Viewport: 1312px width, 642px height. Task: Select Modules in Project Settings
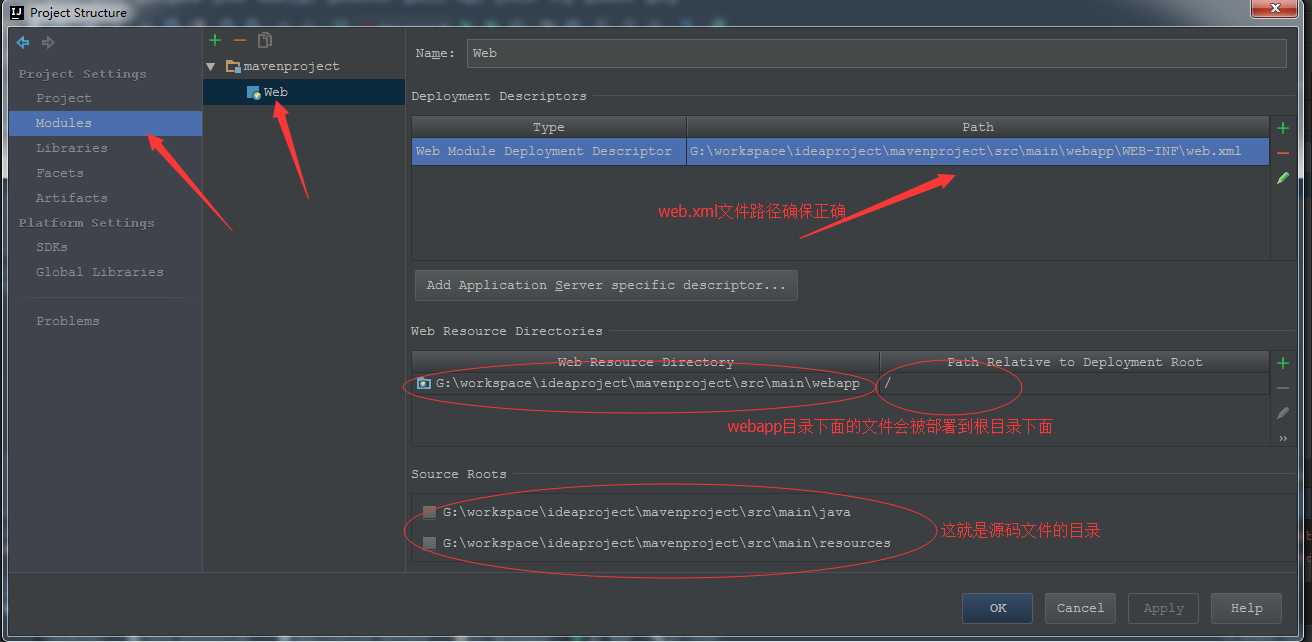[x=105, y=123]
